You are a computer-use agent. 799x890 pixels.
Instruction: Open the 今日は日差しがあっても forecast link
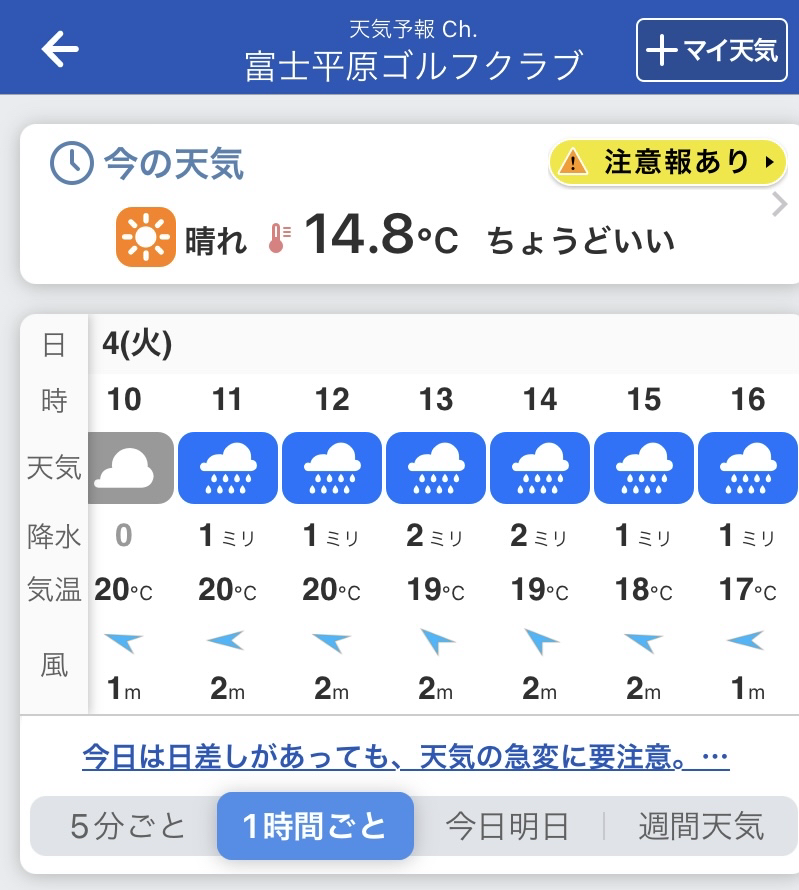[406, 757]
